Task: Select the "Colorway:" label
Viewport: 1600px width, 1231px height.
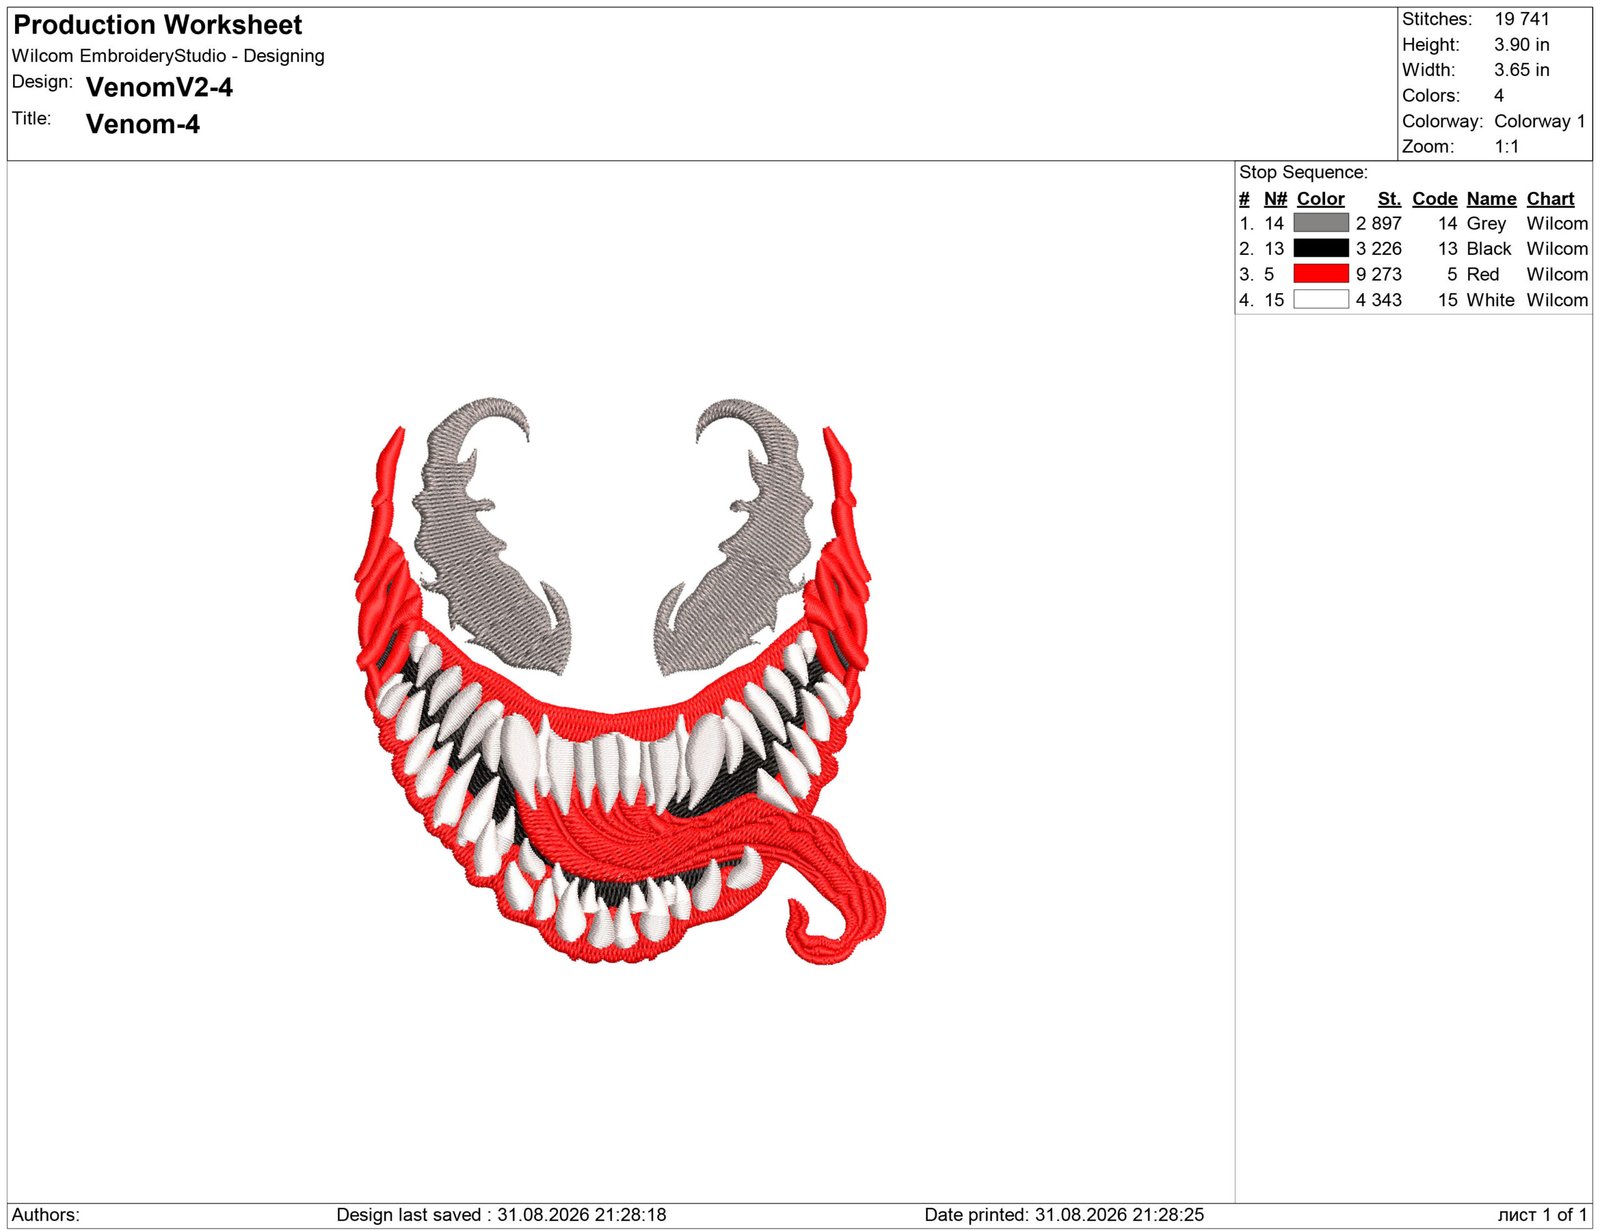Action: [x=1443, y=122]
